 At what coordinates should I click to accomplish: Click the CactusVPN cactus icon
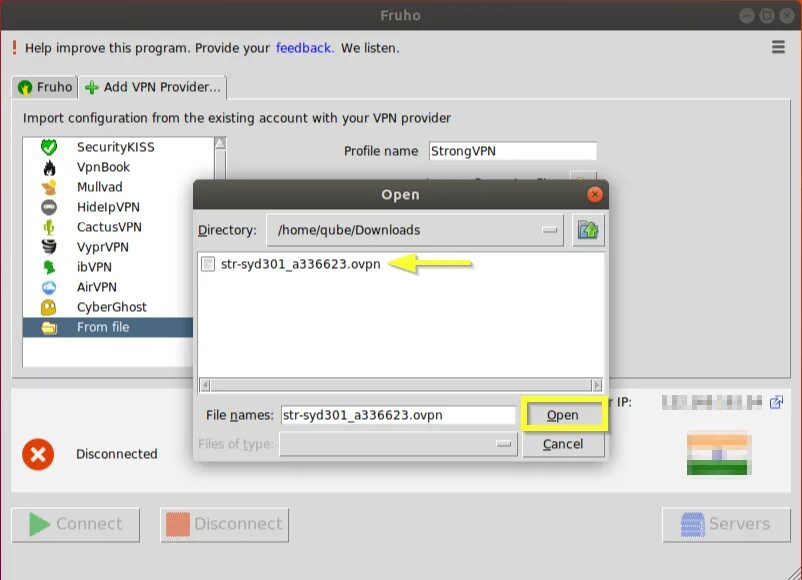(x=49, y=227)
